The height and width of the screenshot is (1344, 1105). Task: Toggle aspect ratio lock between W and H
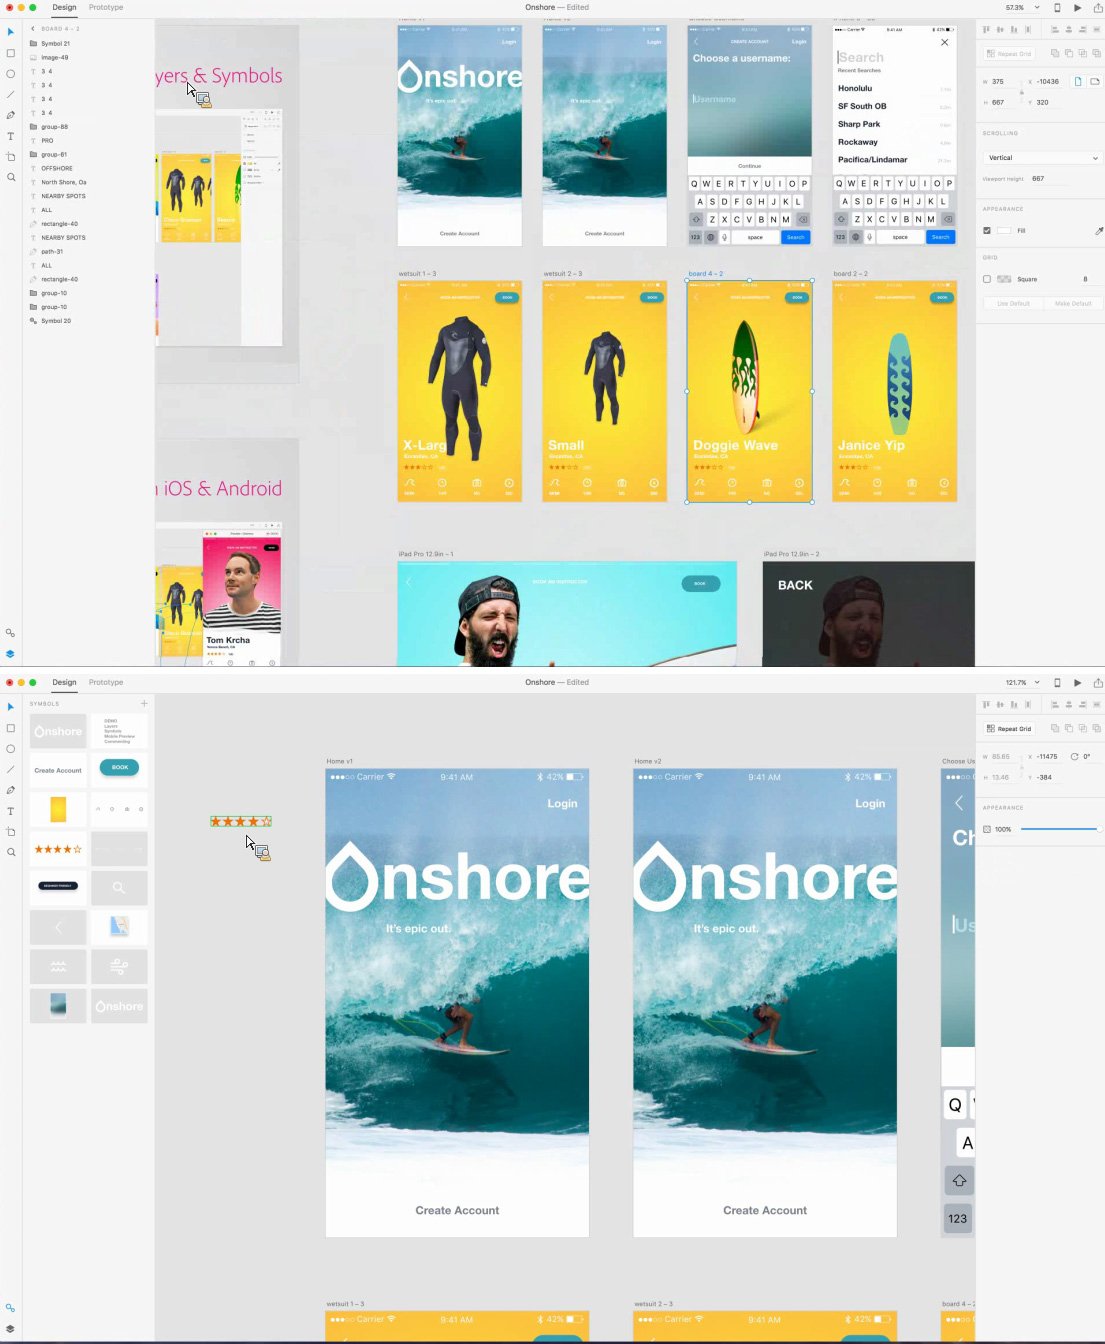[x=1021, y=92]
